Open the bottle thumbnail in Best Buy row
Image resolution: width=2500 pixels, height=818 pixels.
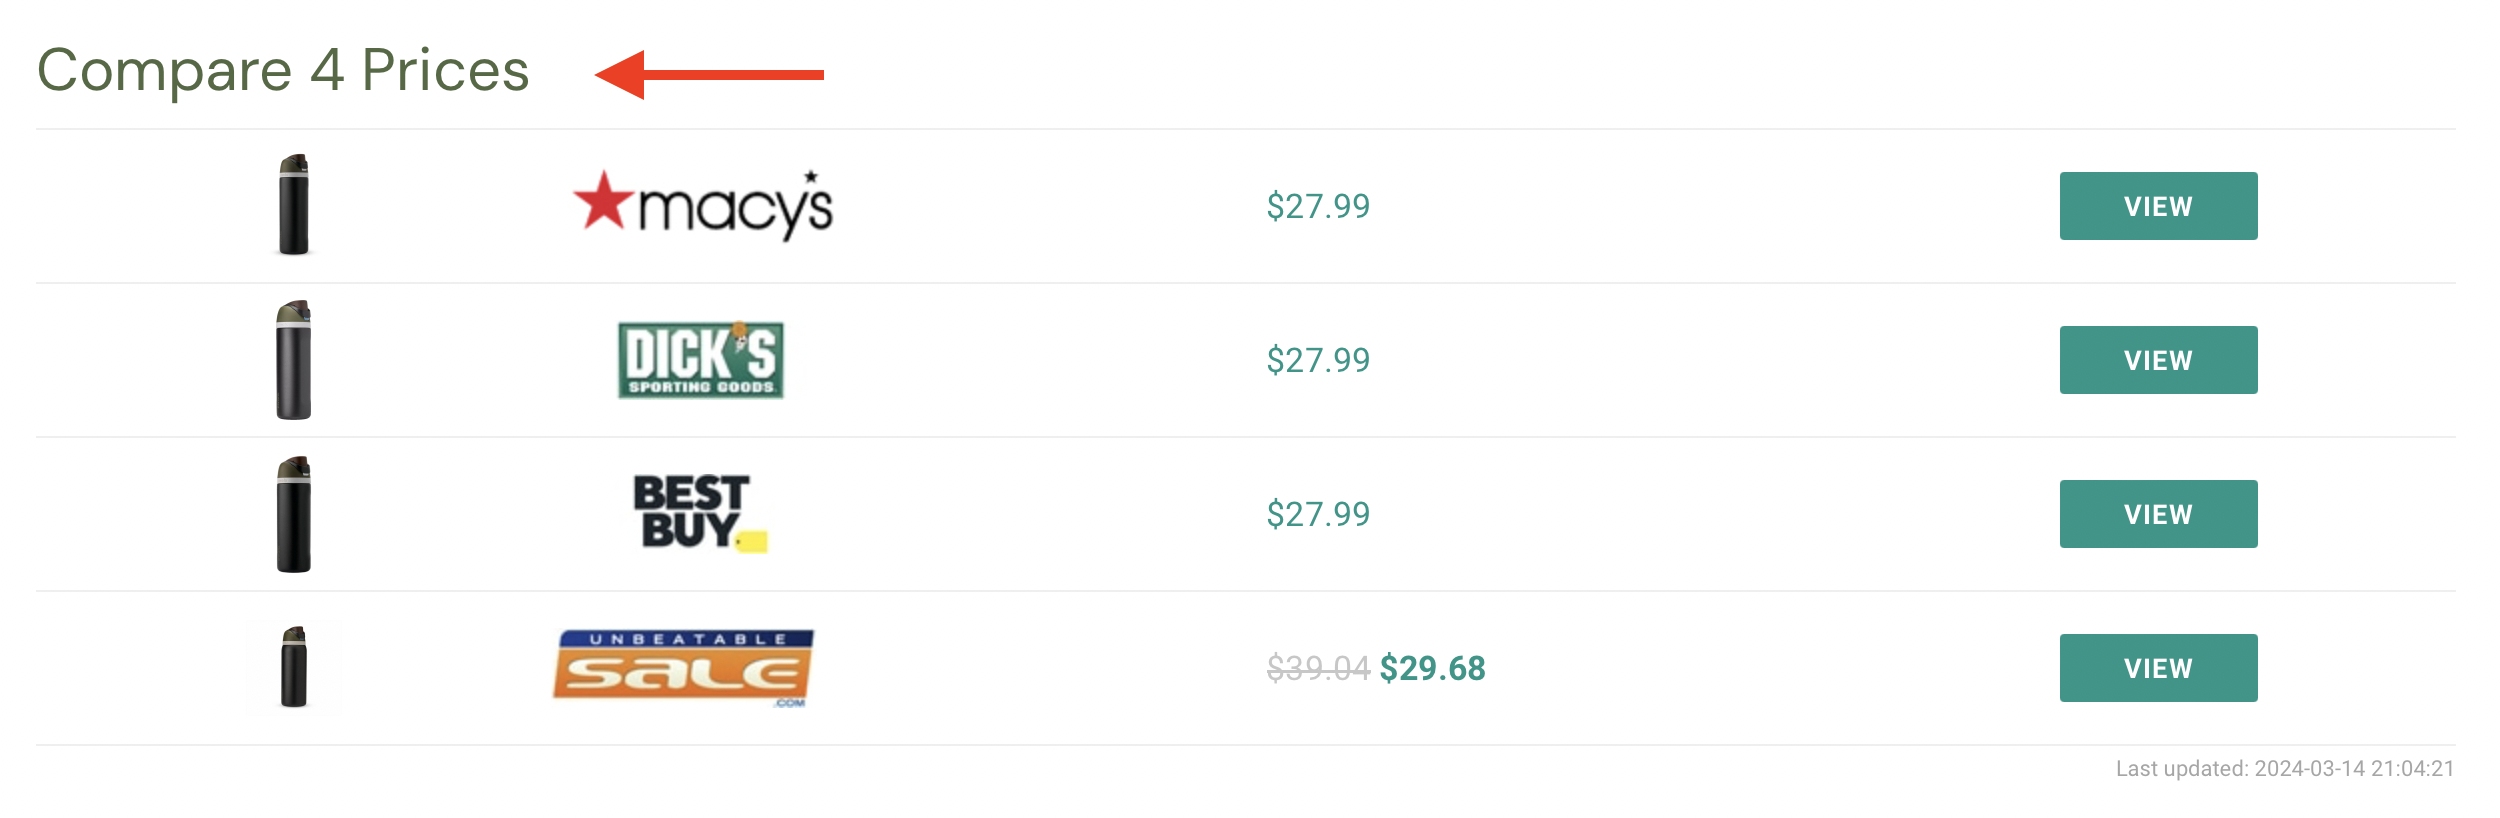[294, 514]
